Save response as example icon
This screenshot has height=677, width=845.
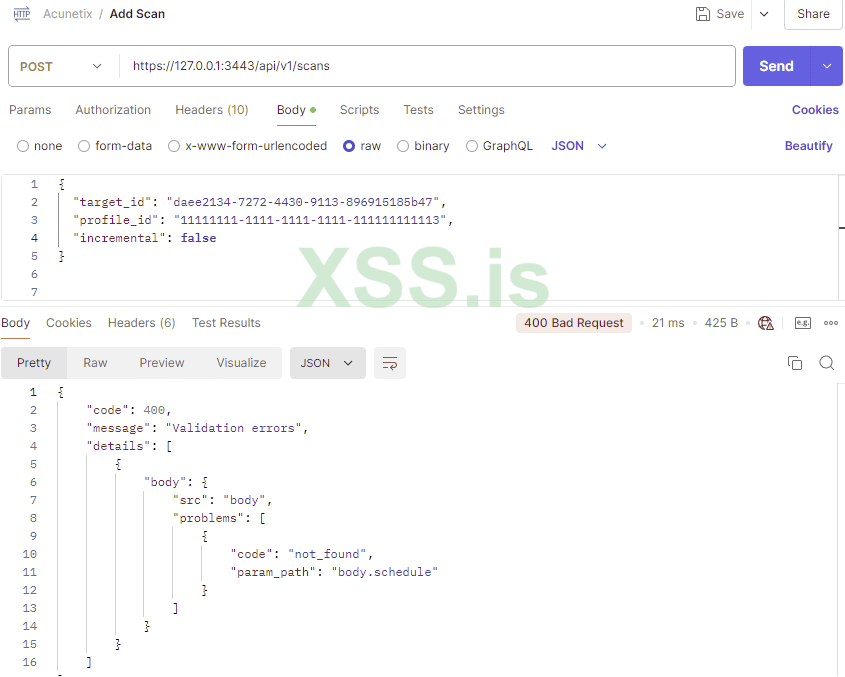point(802,323)
